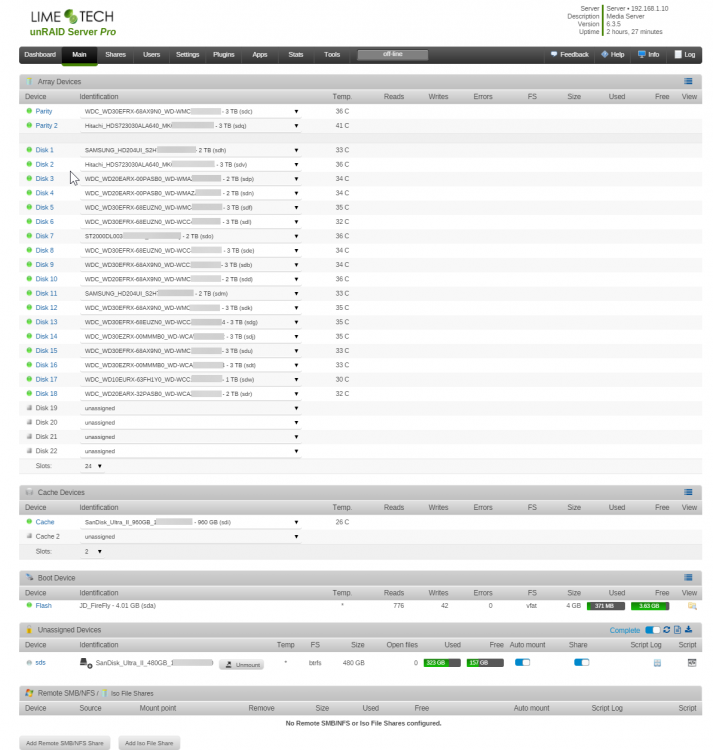Click the Log page icon

coord(678,55)
